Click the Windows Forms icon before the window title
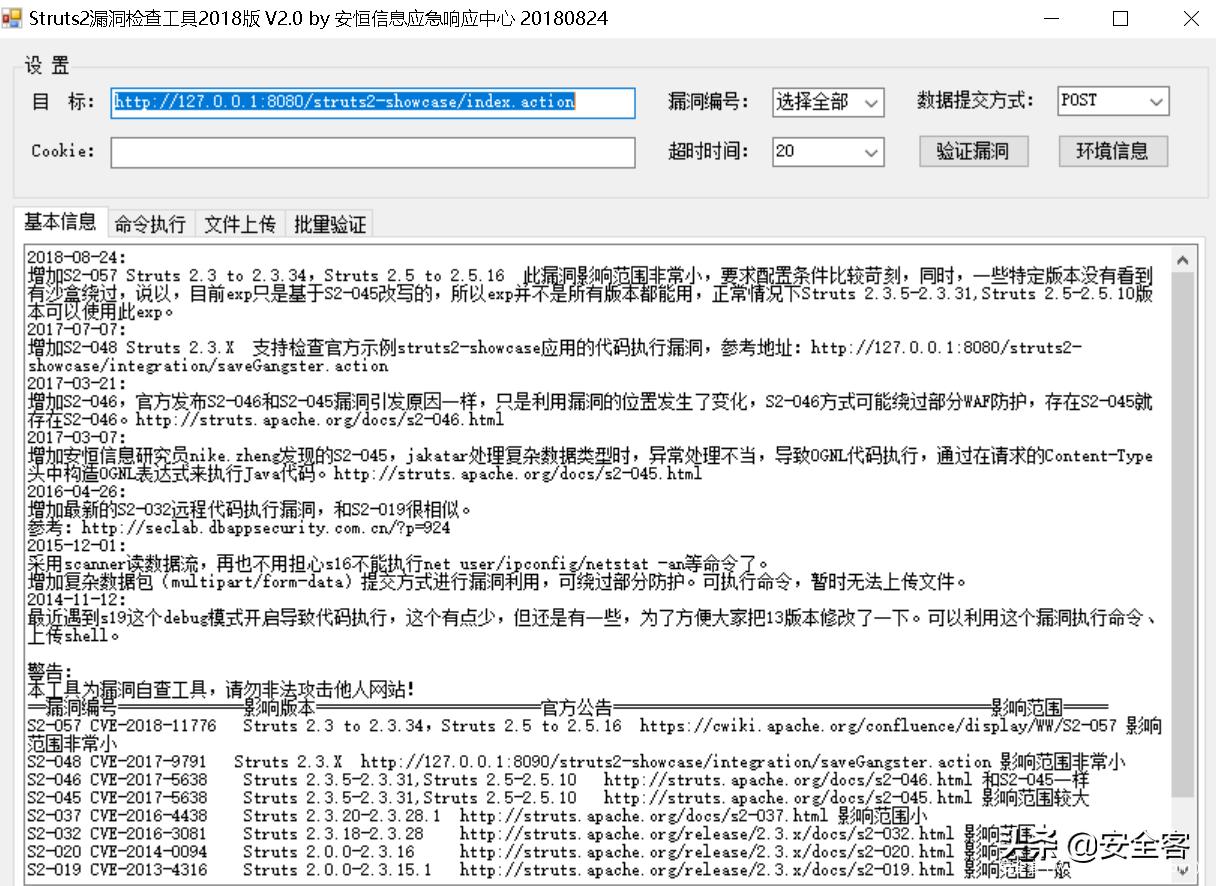This screenshot has height=886, width=1216. (x=14, y=18)
